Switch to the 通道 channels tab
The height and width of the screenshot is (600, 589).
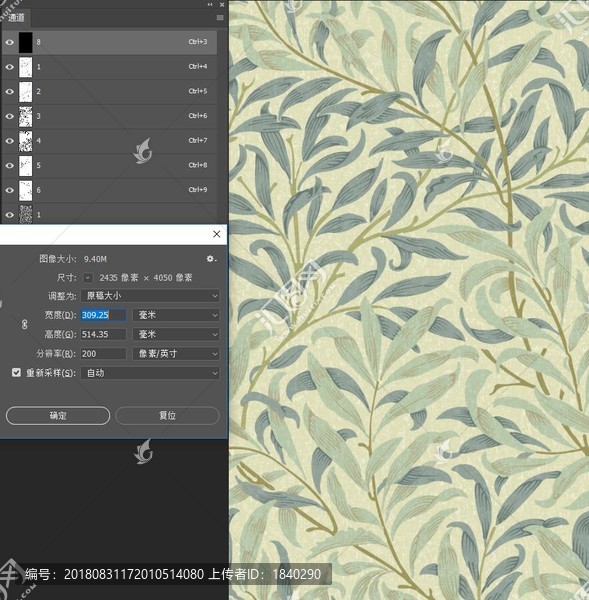tap(16, 18)
